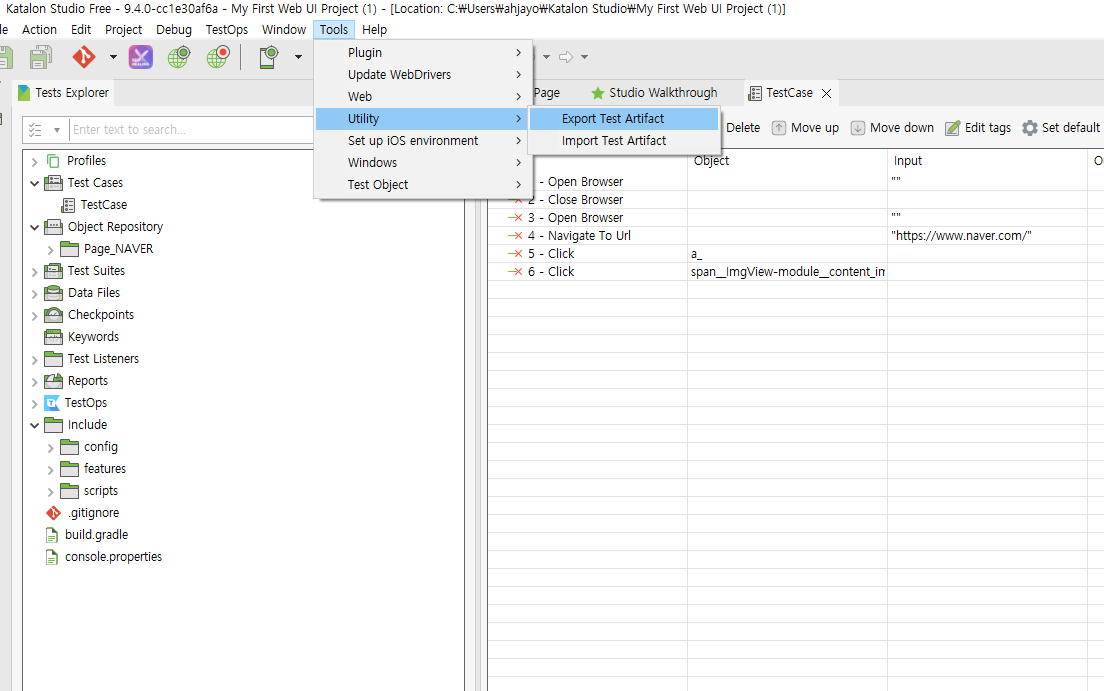This screenshot has width=1104, height=691.
Task: Open the forward navigation history dropdown
Action: point(584,57)
